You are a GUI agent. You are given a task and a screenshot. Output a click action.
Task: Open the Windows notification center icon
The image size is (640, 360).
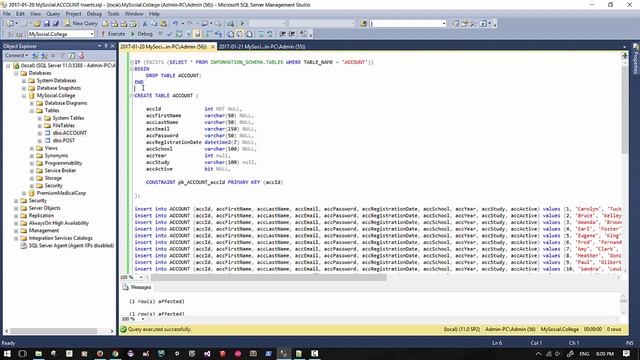[627, 353]
